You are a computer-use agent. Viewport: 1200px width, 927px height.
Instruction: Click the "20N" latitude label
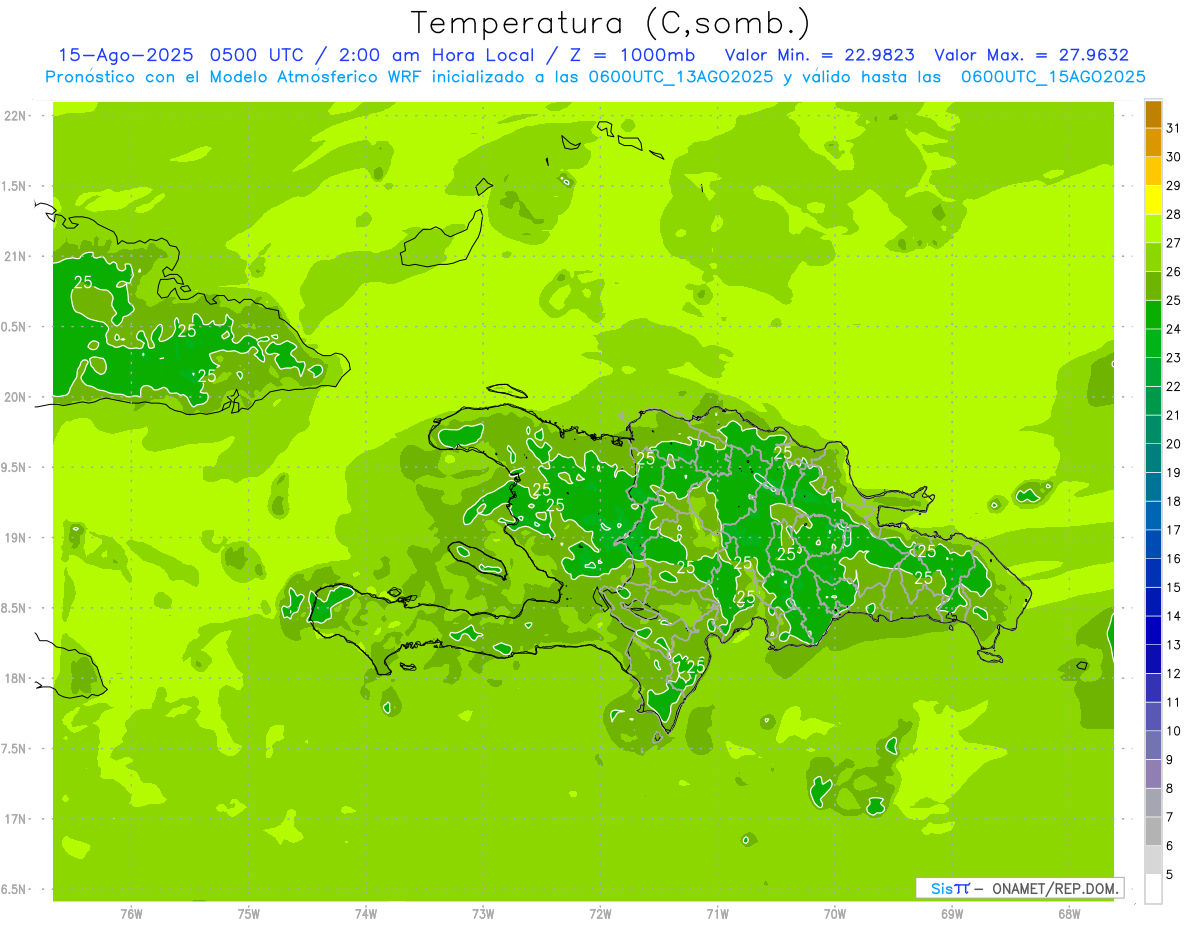coord(15,397)
